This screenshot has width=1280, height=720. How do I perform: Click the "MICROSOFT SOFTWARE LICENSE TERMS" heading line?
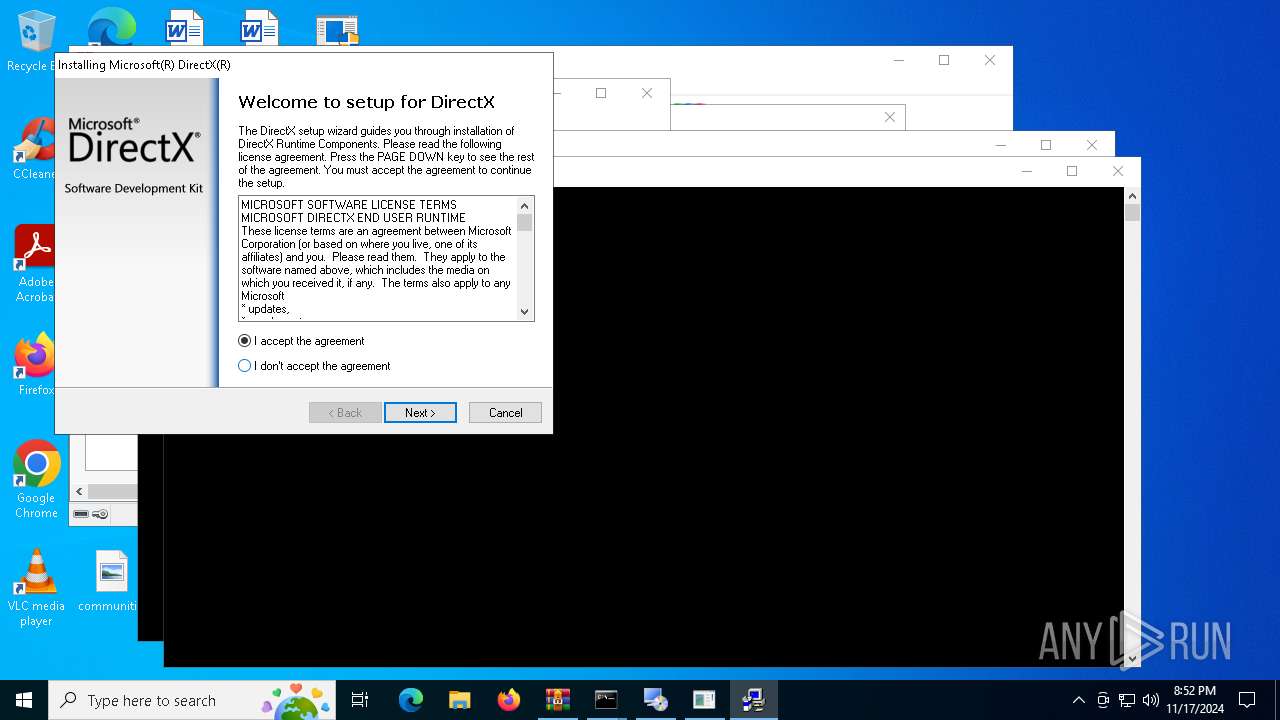(349, 205)
